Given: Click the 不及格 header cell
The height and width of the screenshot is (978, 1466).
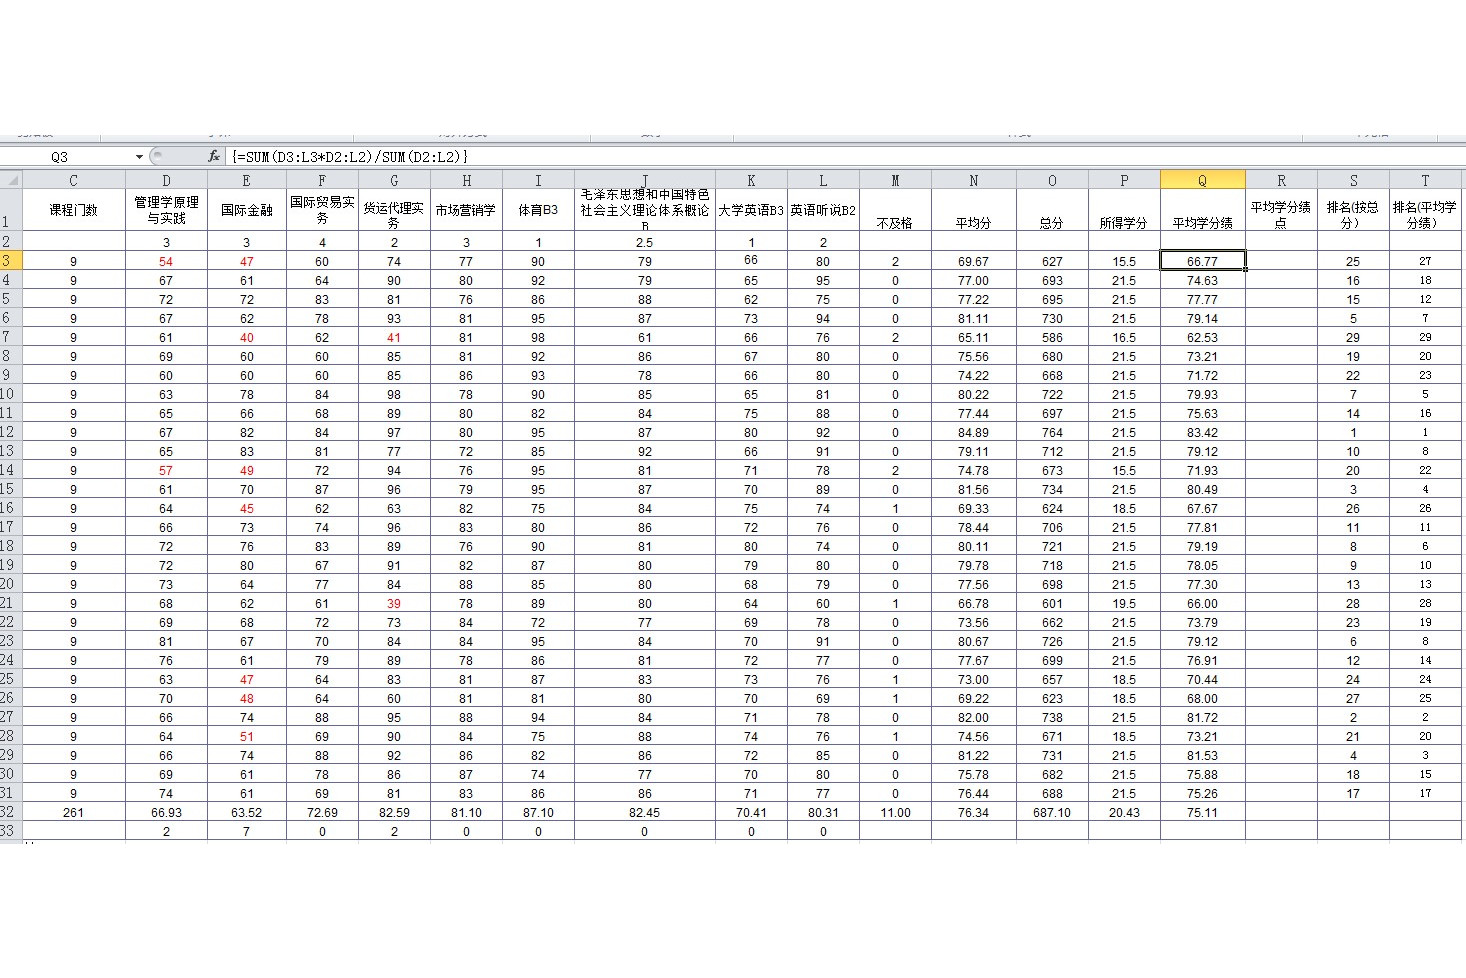Looking at the screenshot, I should (x=895, y=222).
